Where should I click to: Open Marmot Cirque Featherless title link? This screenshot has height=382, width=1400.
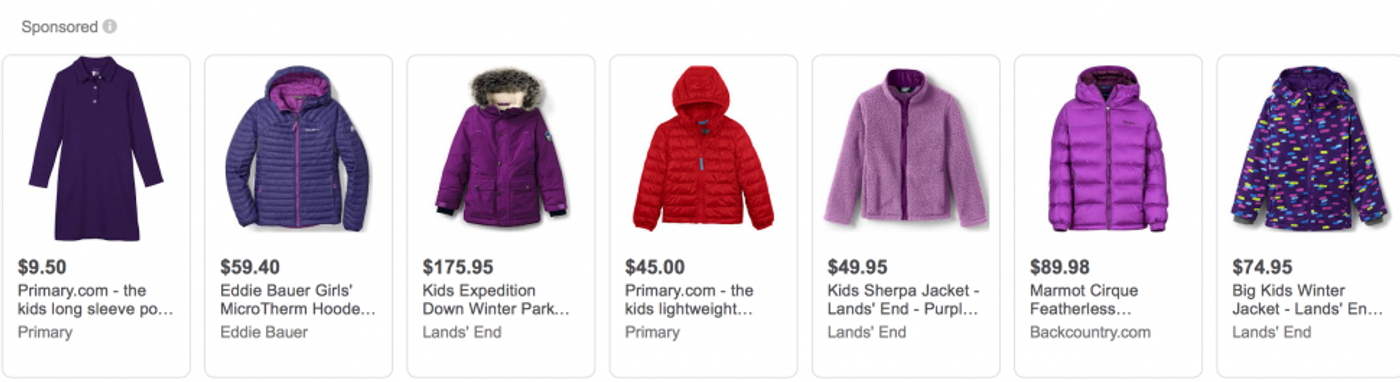click(x=1084, y=300)
